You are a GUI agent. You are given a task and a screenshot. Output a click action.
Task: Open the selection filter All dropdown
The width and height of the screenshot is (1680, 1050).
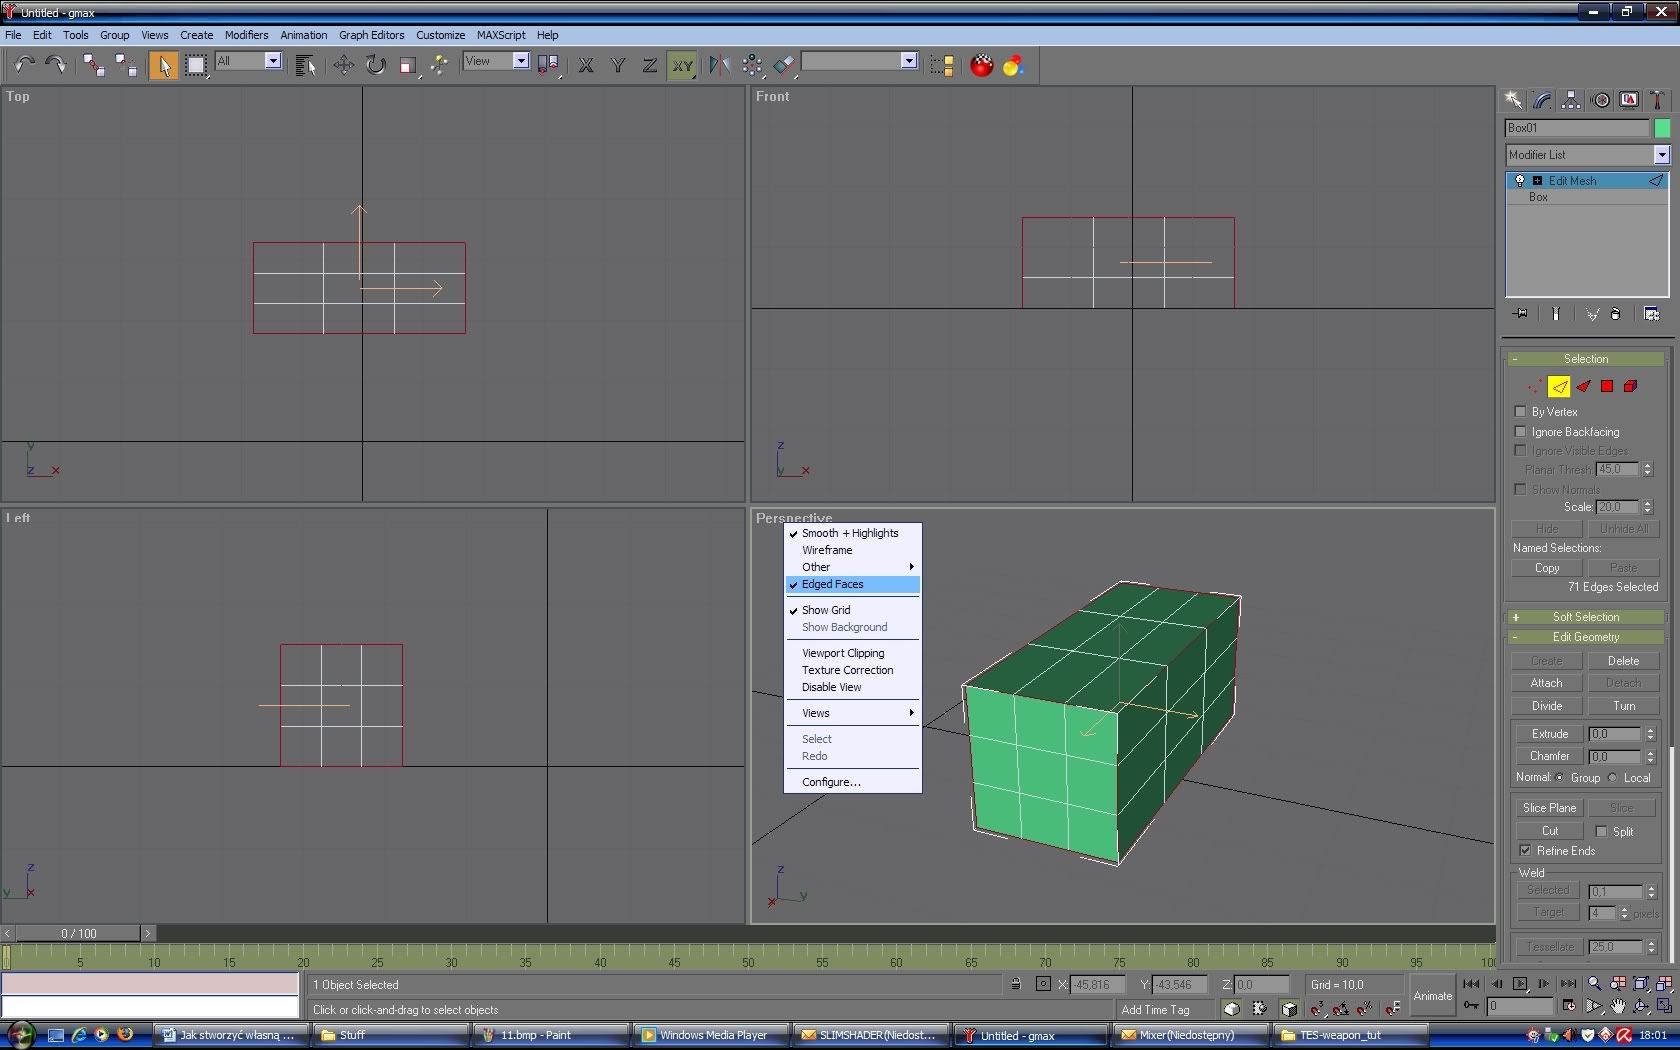(x=272, y=61)
